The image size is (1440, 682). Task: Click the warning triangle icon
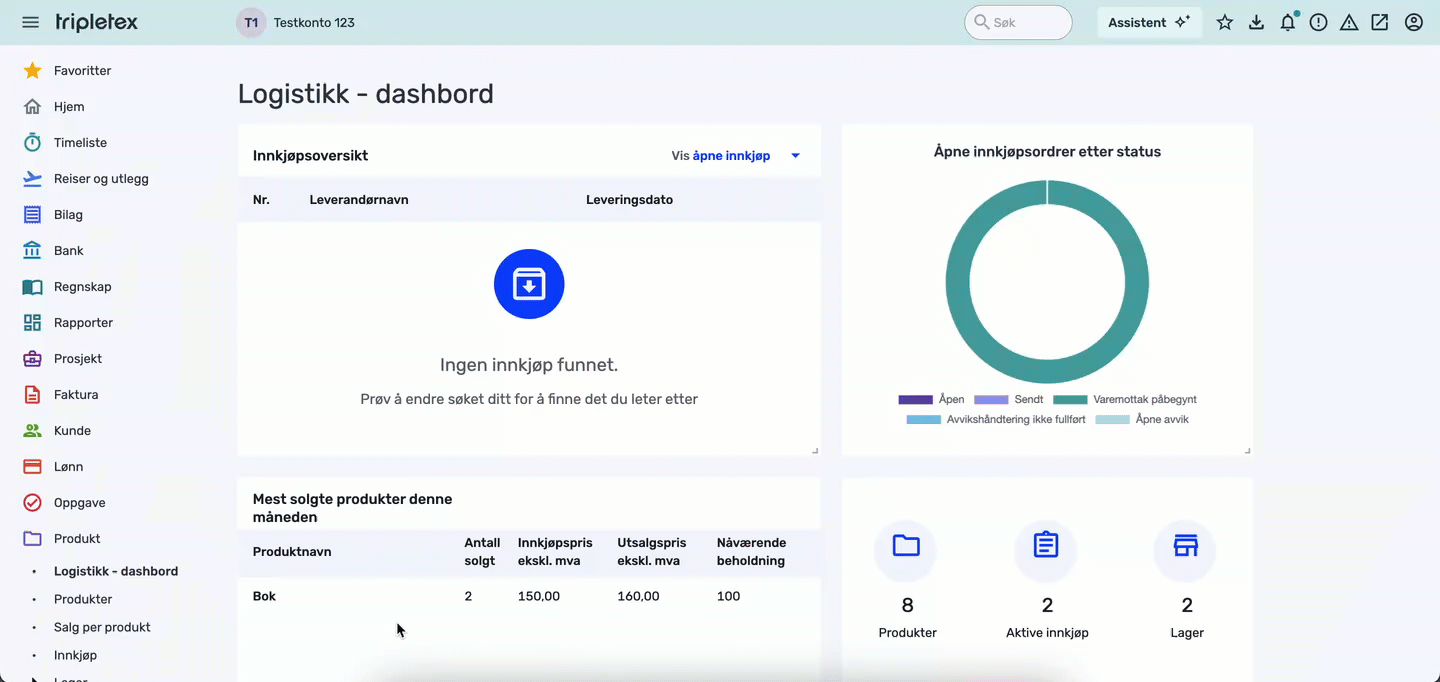coord(1349,22)
